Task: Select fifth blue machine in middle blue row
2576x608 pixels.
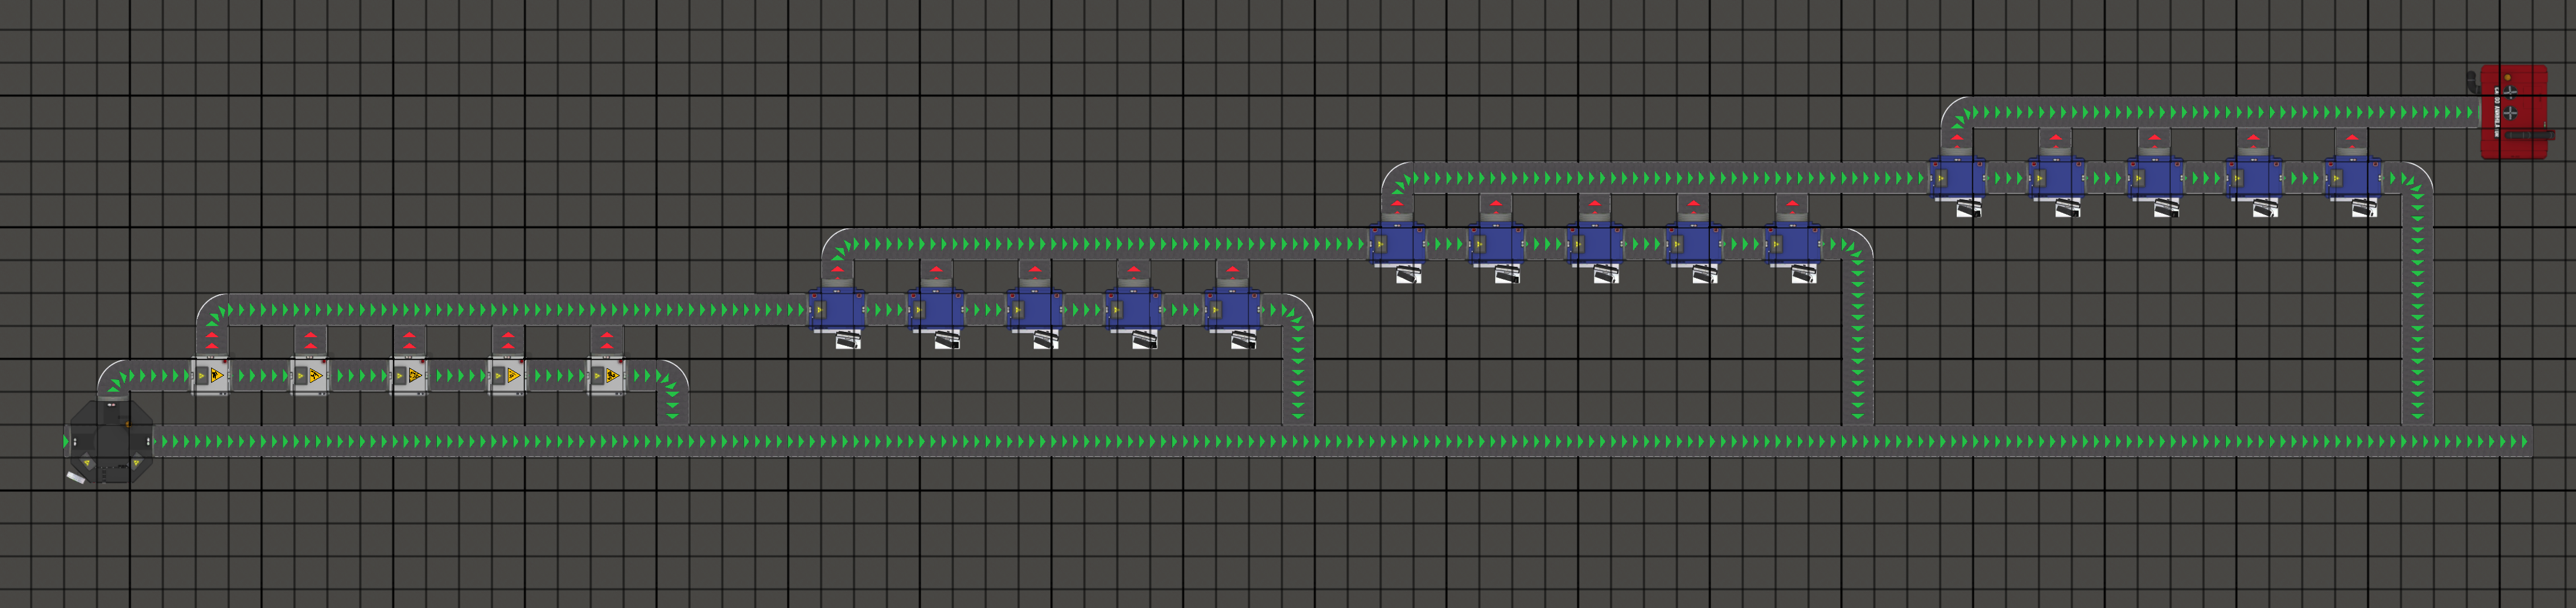Action: pyautogui.click(x=1793, y=243)
